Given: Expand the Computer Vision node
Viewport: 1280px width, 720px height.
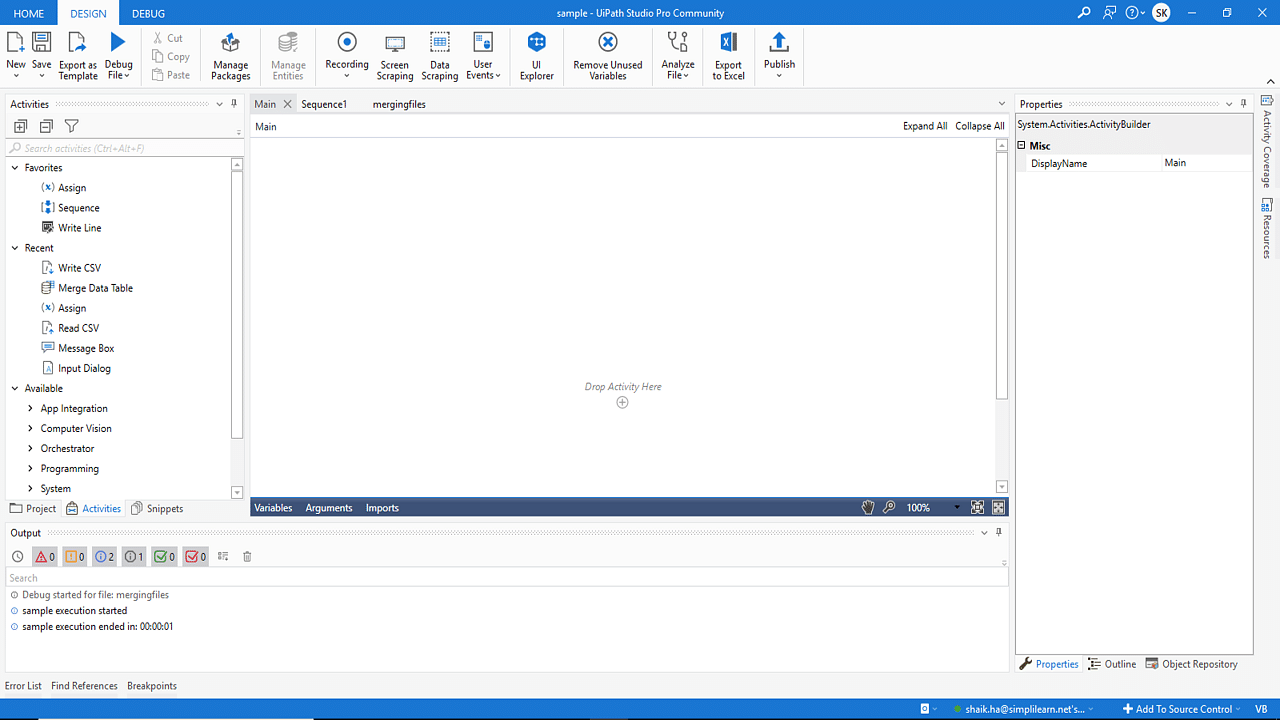Looking at the screenshot, I should 31,428.
